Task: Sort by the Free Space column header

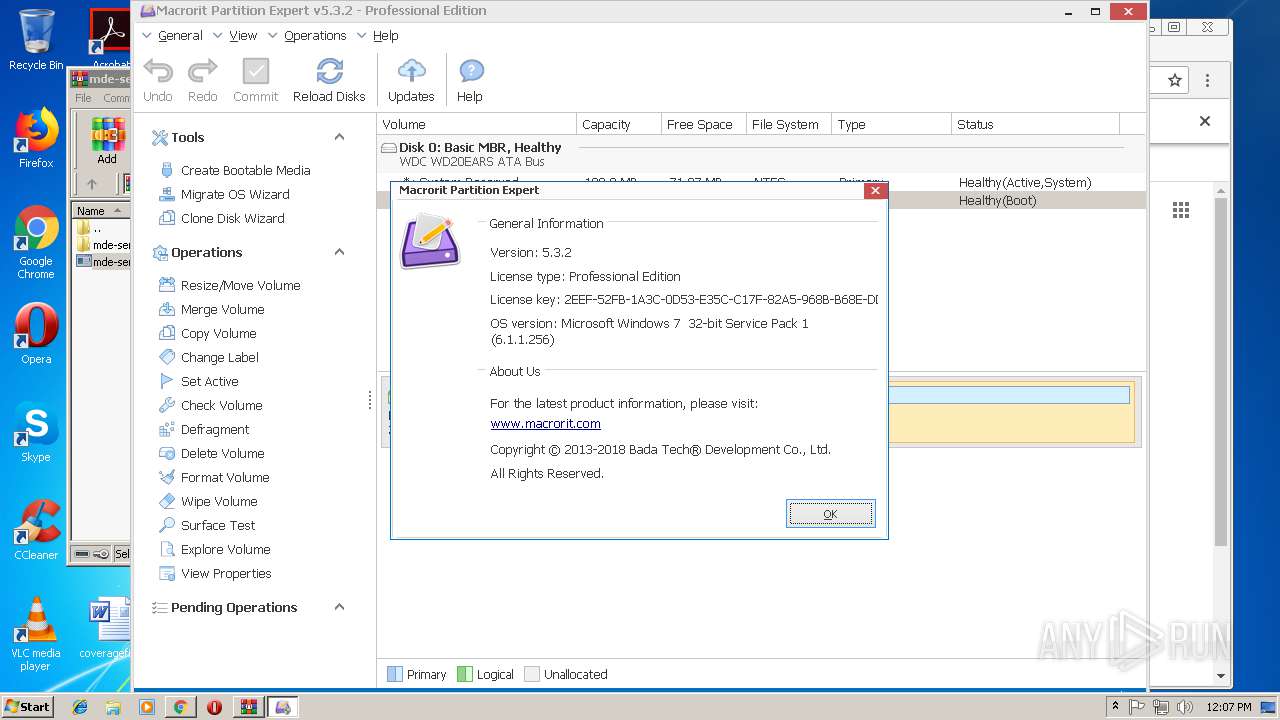Action: 704,124
